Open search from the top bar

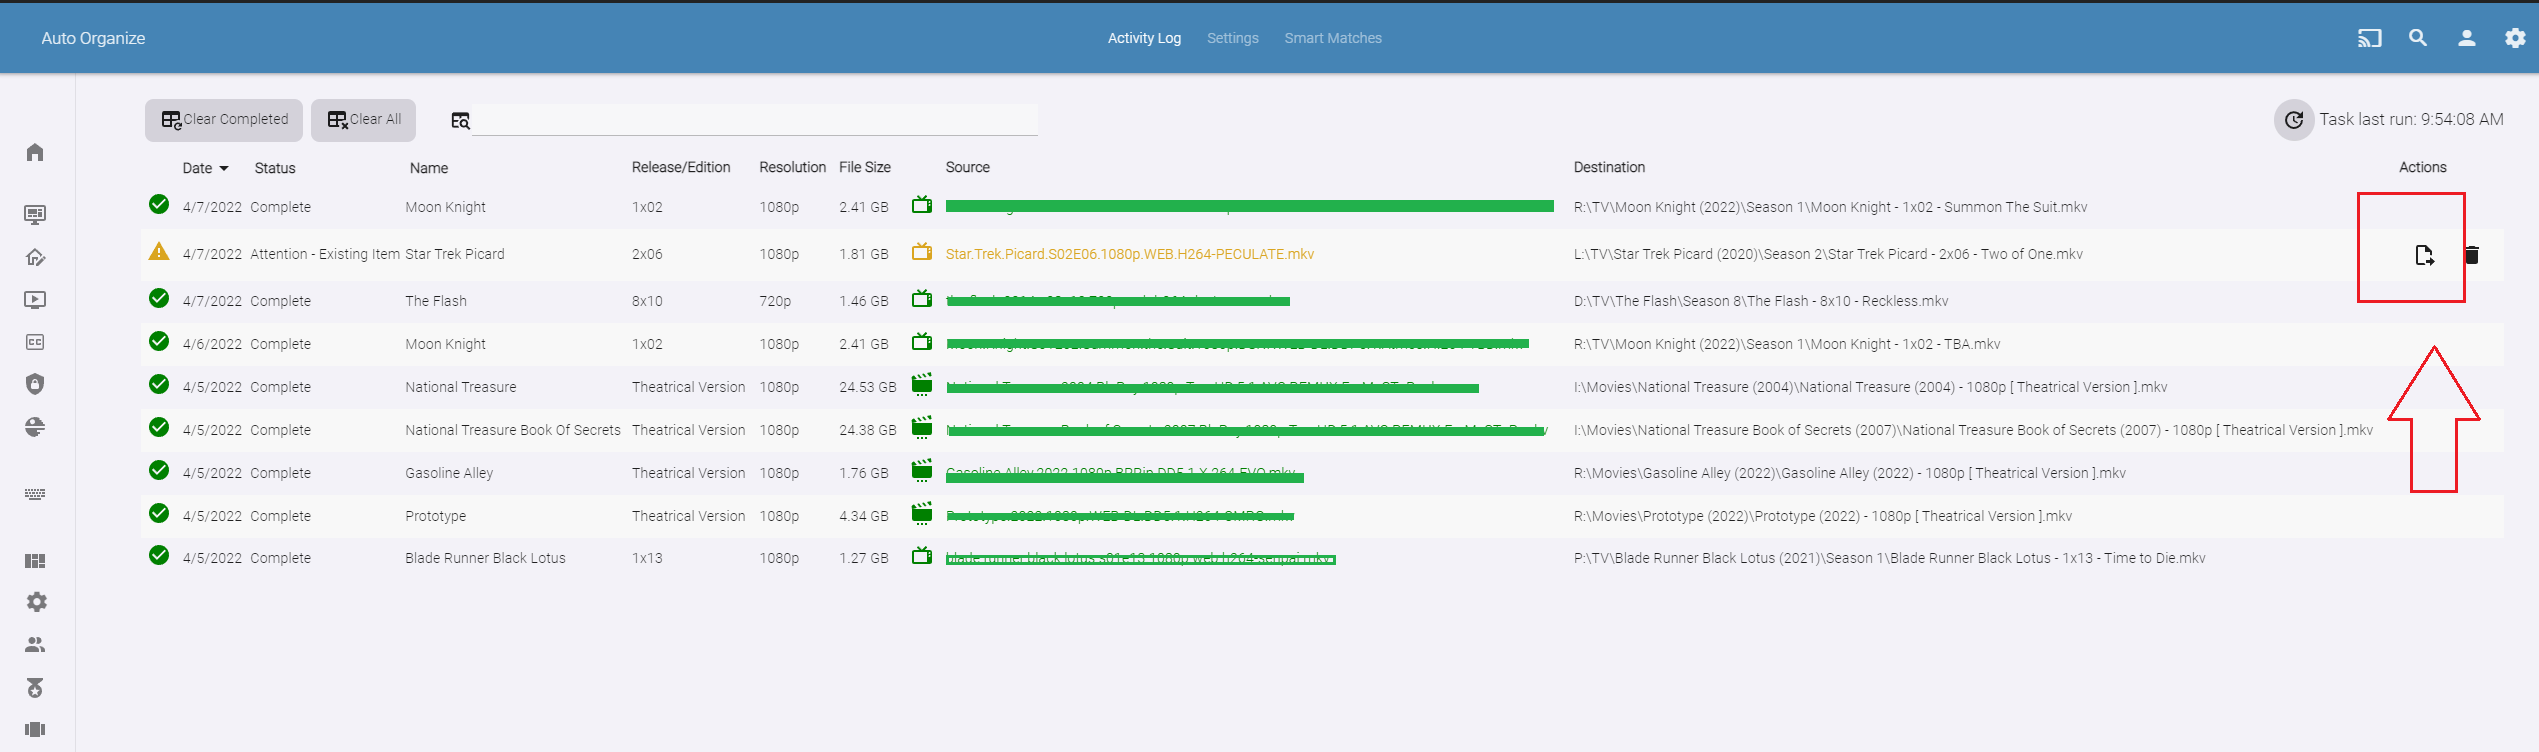pyautogui.click(x=2418, y=38)
